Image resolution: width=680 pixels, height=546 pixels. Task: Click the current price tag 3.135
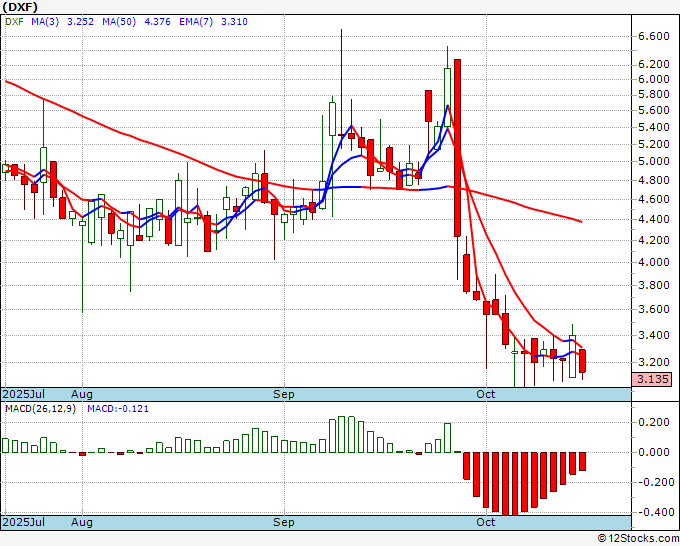pyautogui.click(x=652, y=379)
